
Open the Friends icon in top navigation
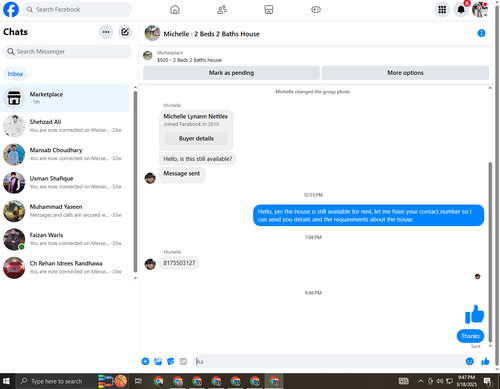[x=222, y=10]
